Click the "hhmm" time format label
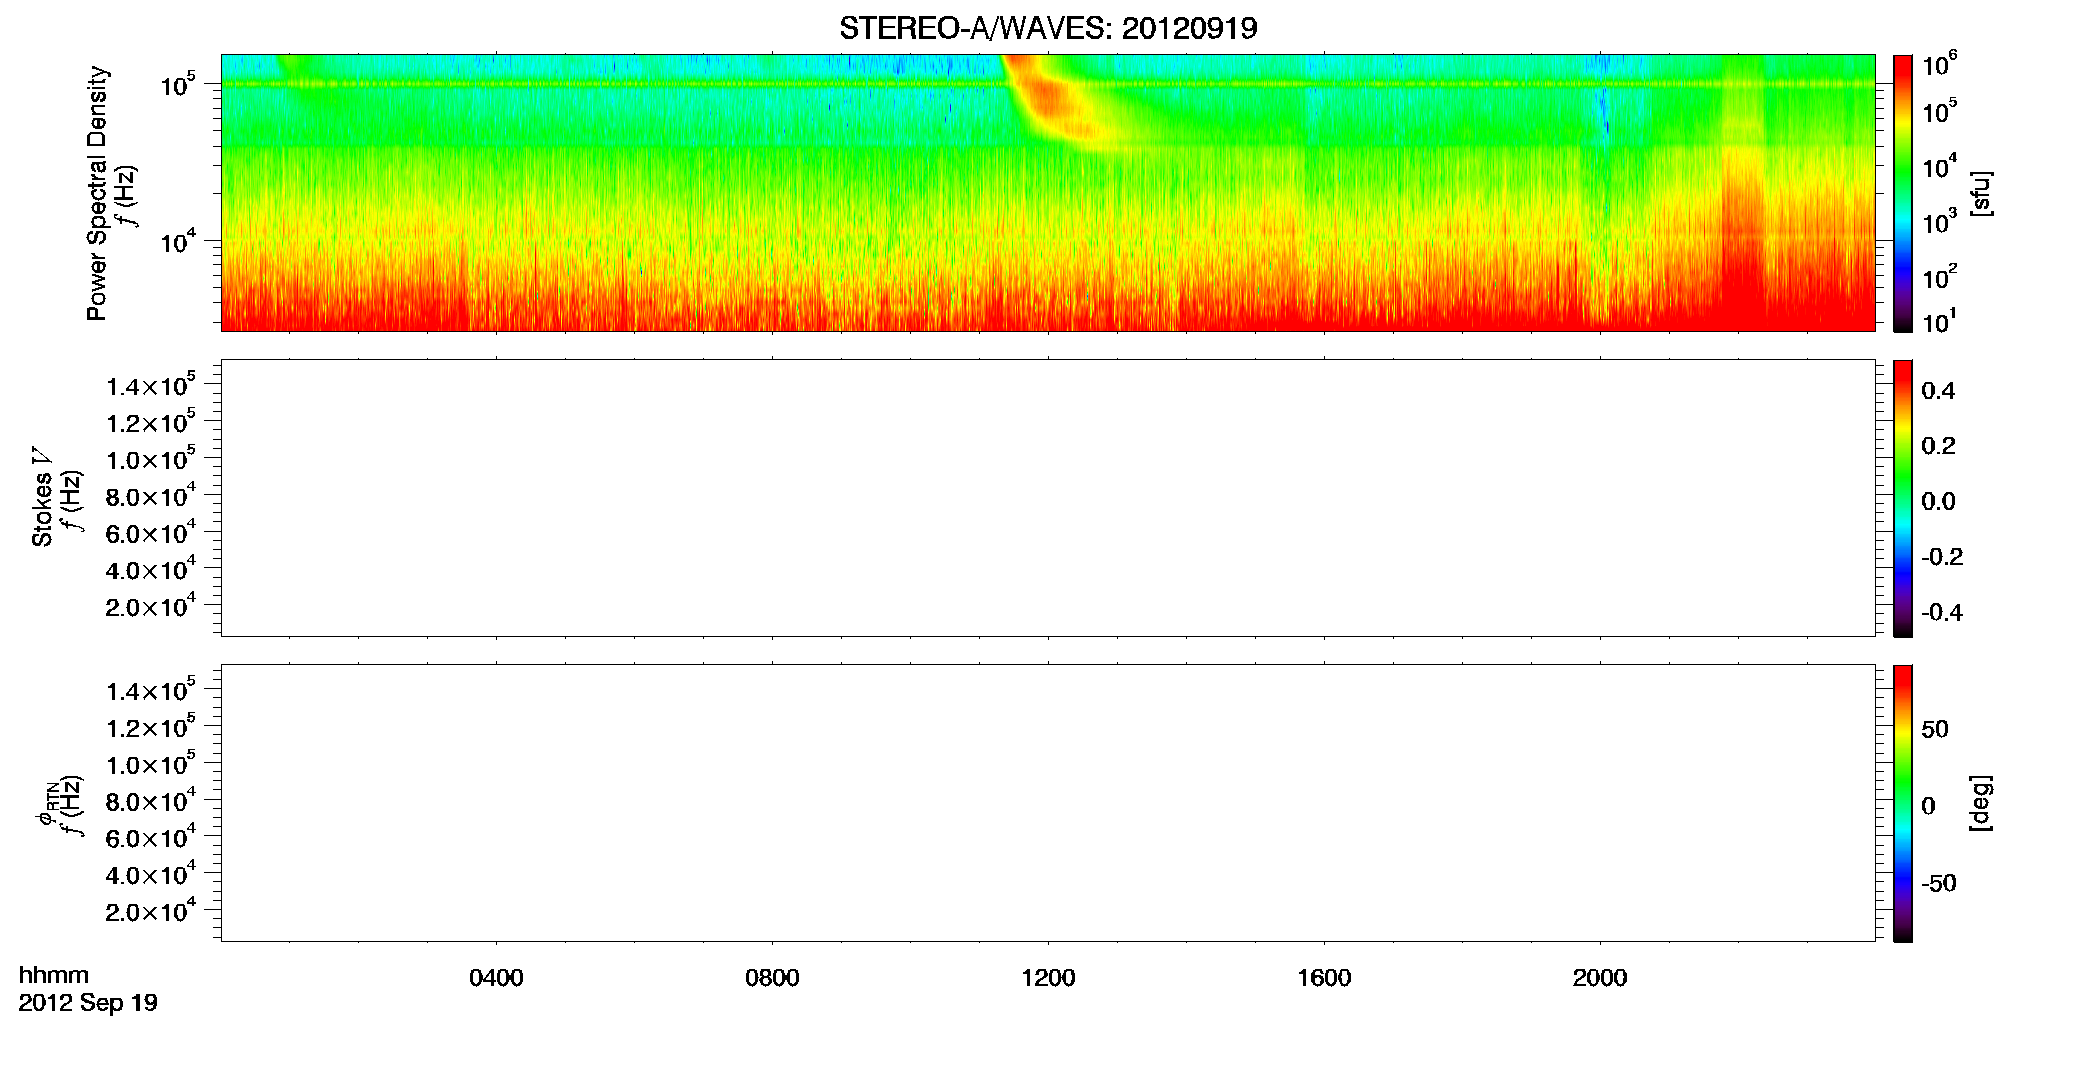The width and height of the screenshot is (2096, 1080). click(x=54, y=975)
